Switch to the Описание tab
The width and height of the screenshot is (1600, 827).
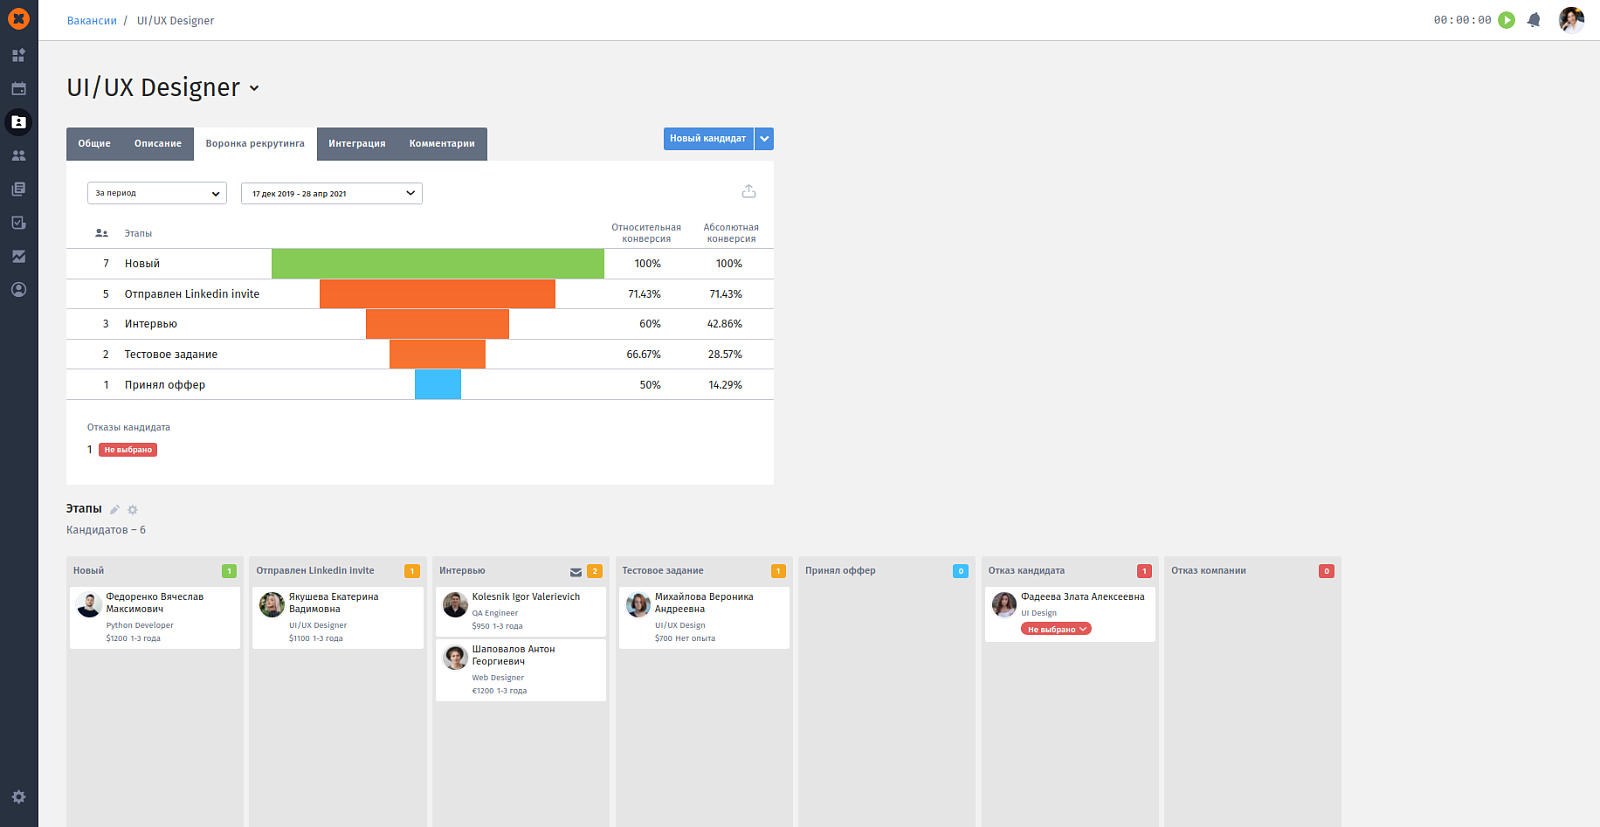click(x=158, y=144)
